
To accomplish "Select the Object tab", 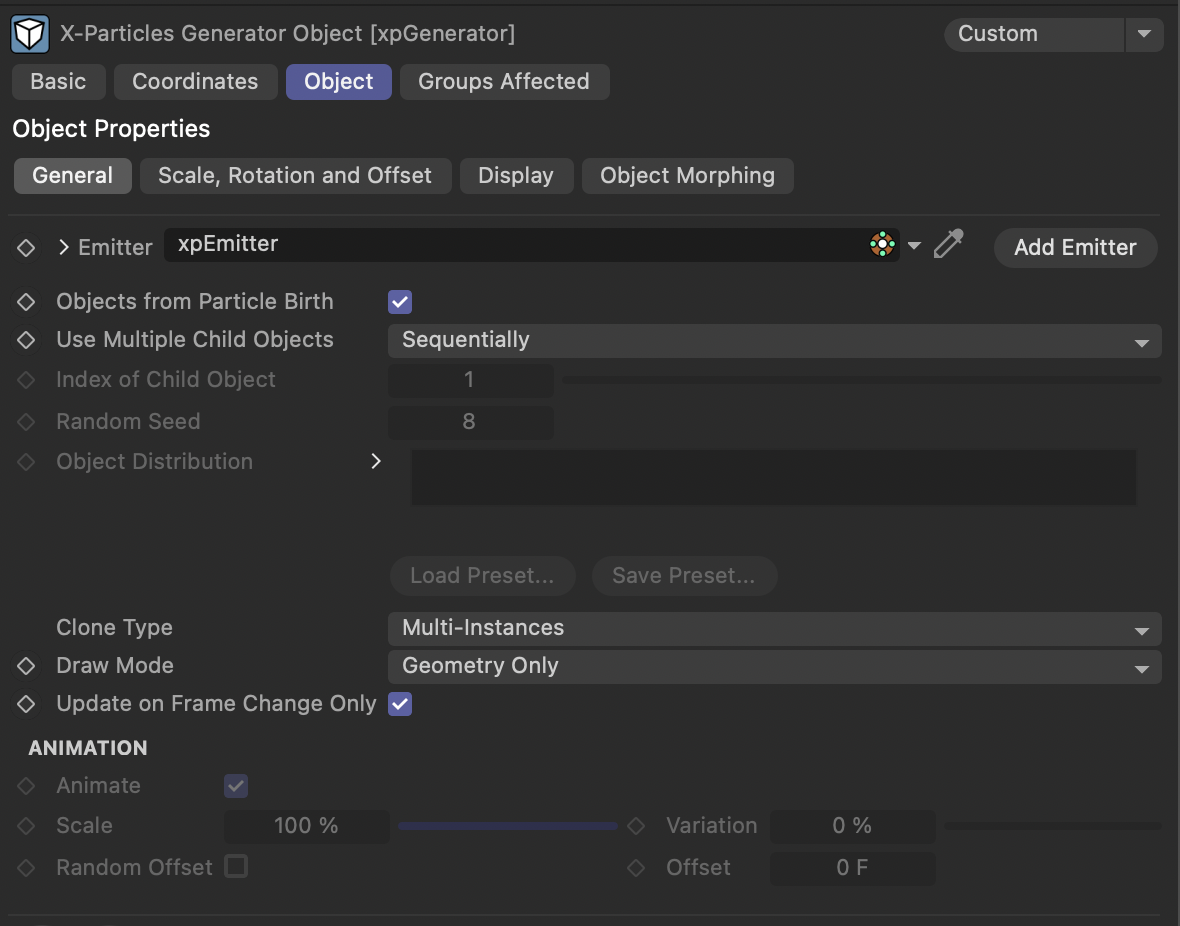I will tap(339, 81).
